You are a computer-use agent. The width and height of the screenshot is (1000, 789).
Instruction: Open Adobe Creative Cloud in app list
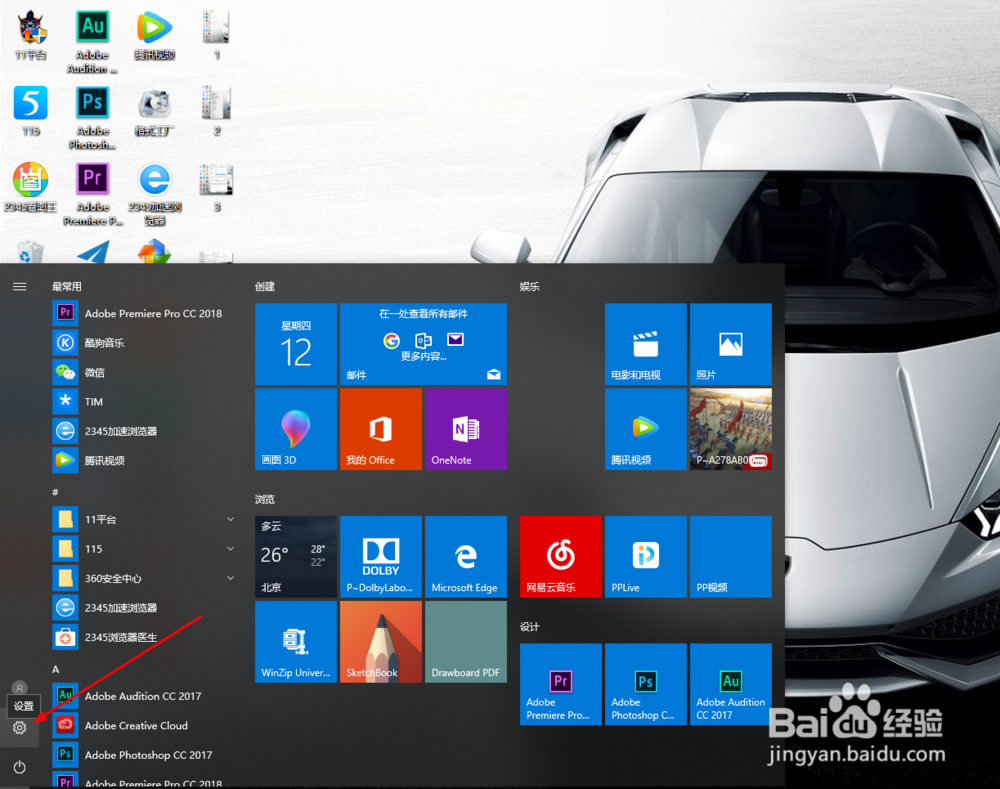click(x=144, y=725)
